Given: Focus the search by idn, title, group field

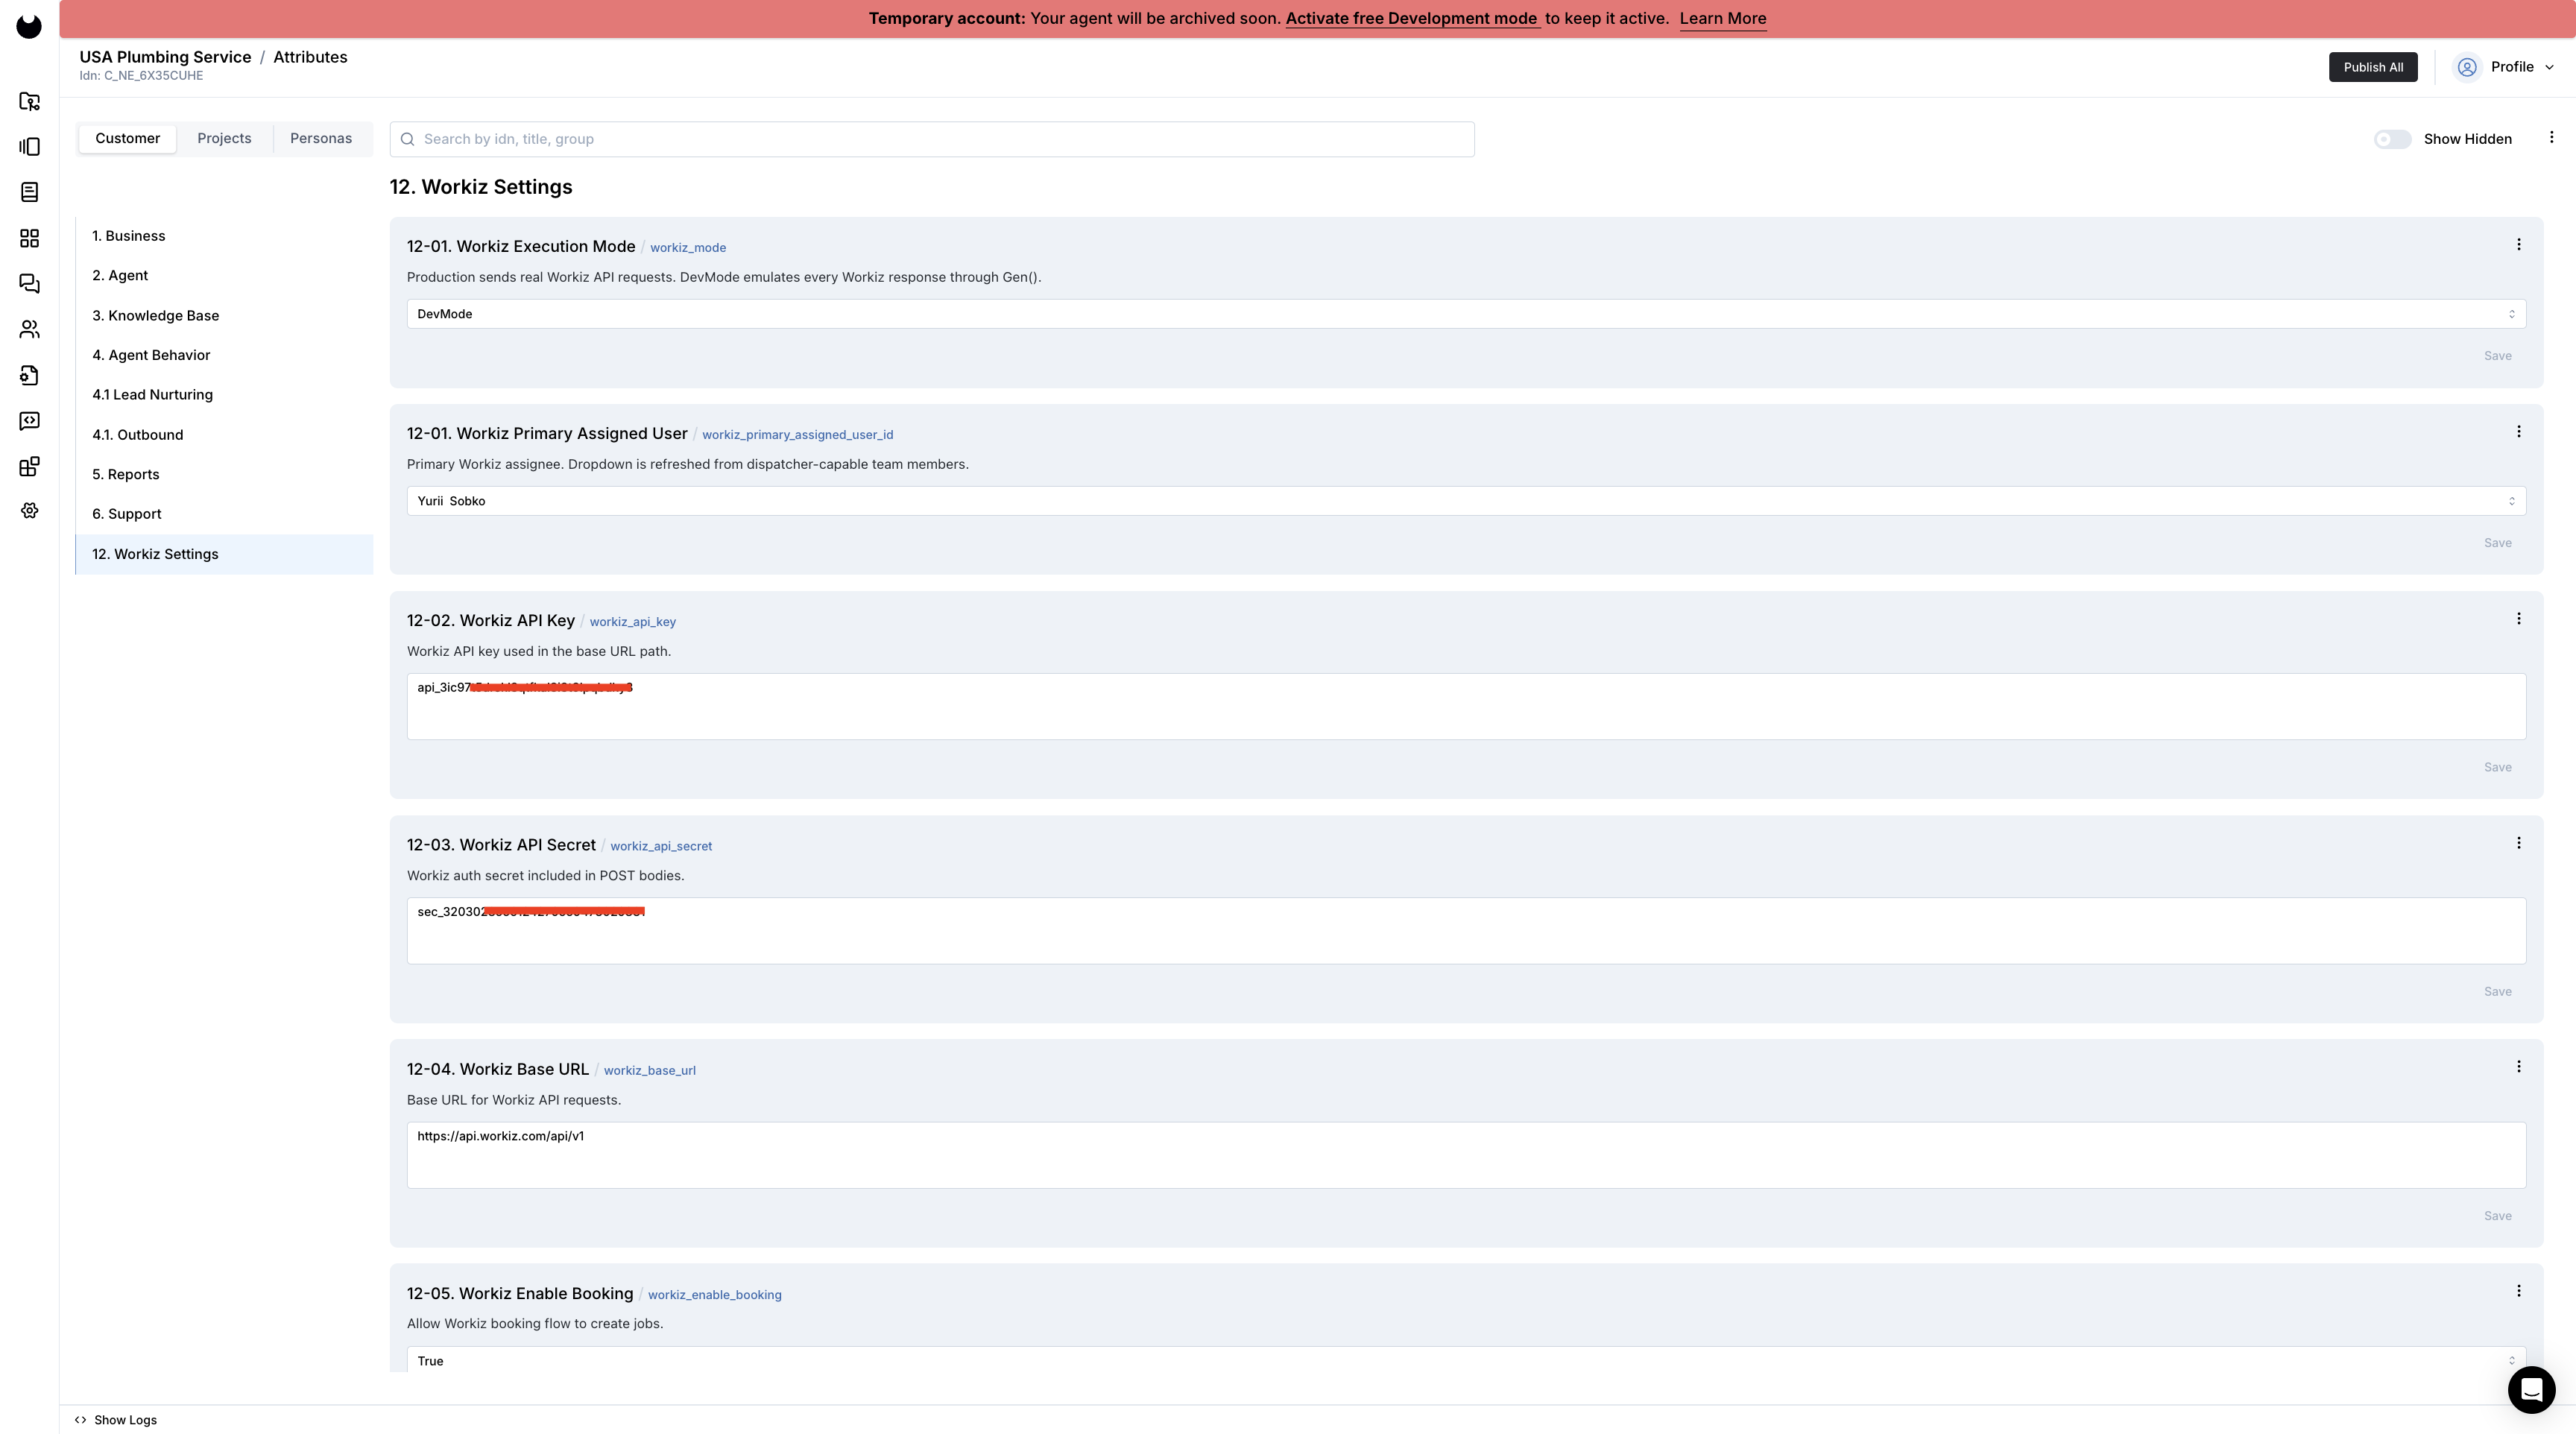Looking at the screenshot, I should (932, 139).
